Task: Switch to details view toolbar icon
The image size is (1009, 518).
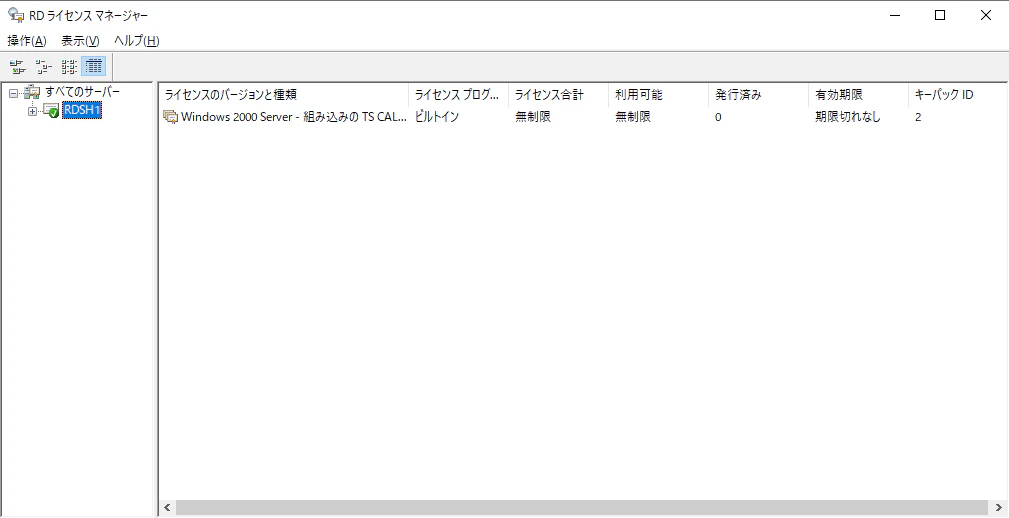Action: (94, 66)
